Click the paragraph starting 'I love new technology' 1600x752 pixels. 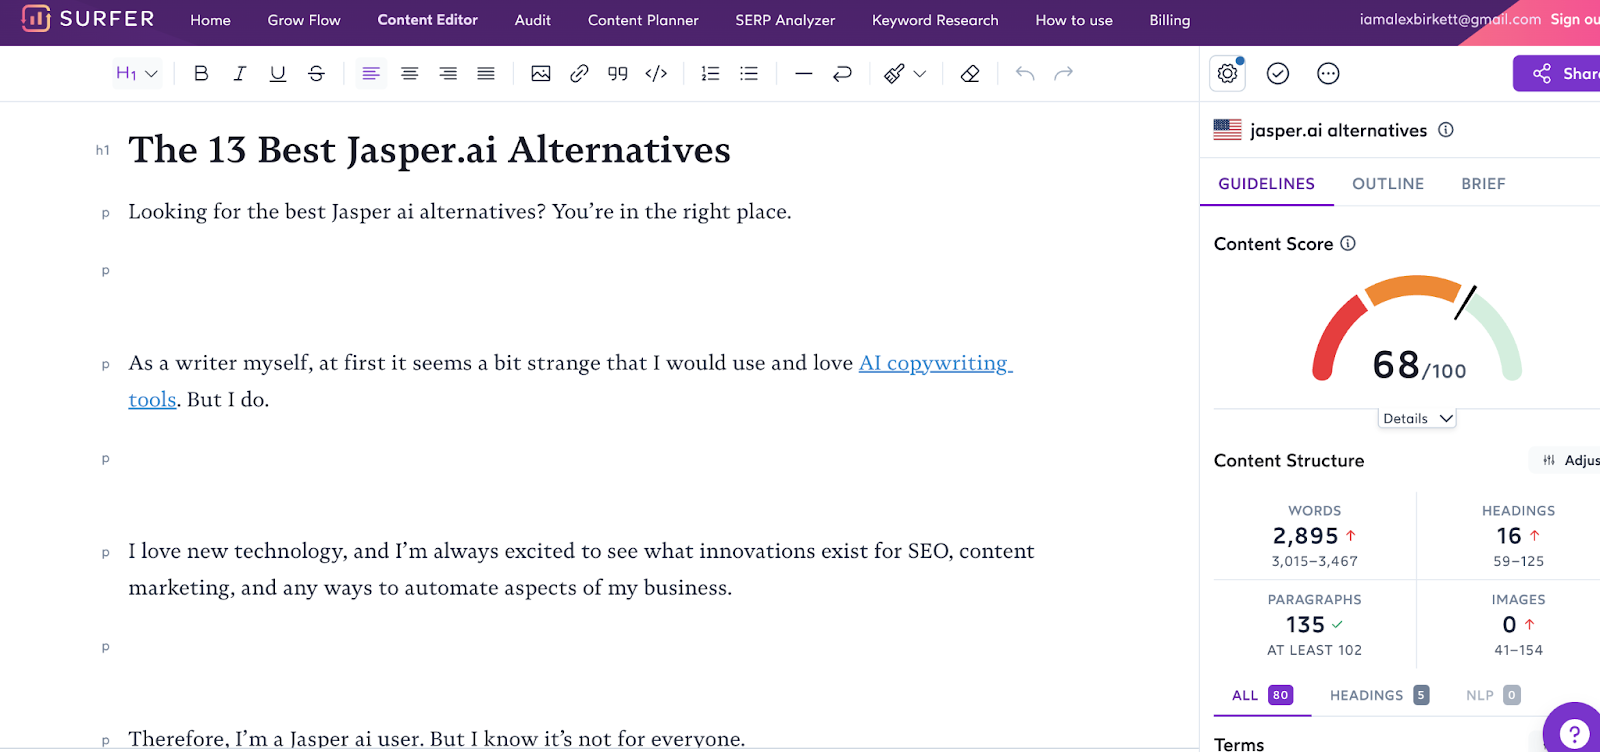[581, 569]
